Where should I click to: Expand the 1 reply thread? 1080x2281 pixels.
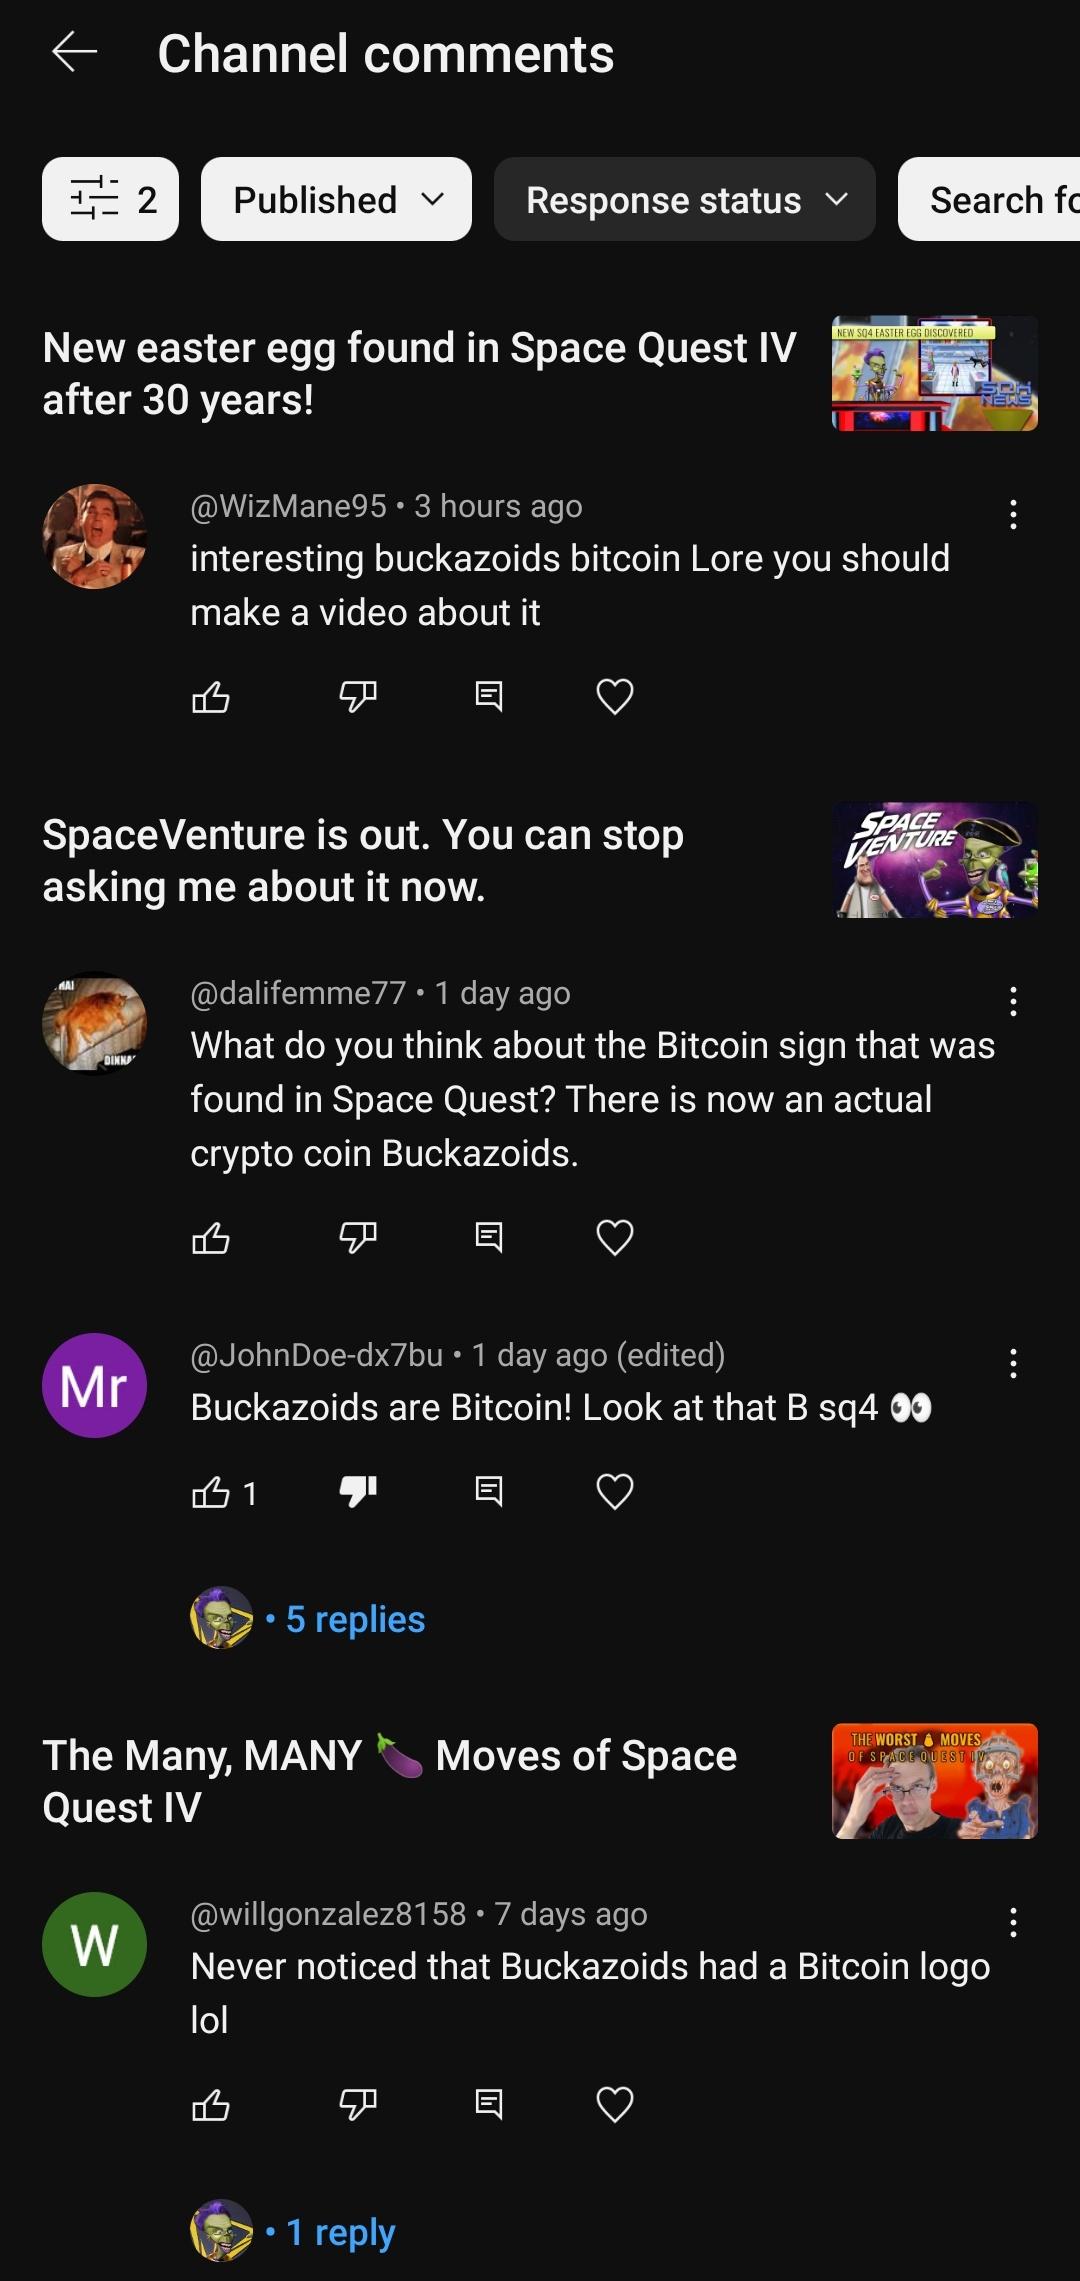click(340, 2232)
